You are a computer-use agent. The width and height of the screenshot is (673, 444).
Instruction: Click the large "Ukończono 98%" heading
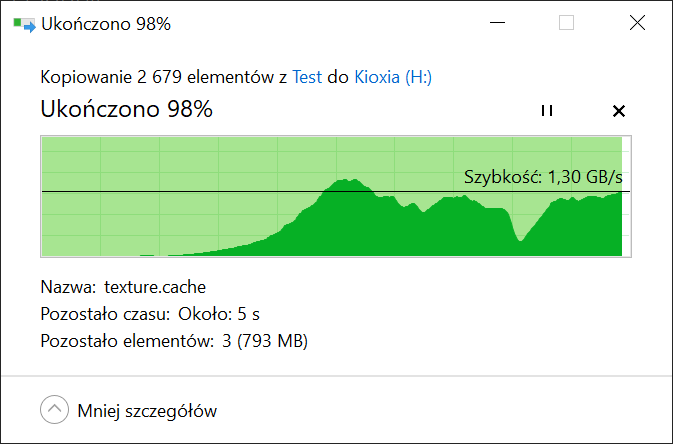(127, 109)
